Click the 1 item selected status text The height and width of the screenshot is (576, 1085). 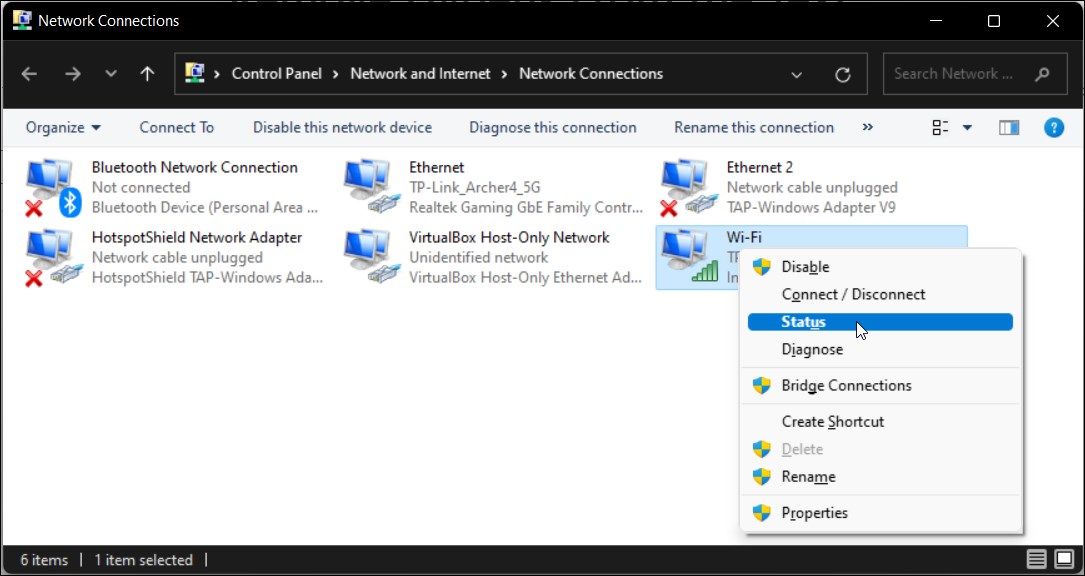click(x=143, y=560)
